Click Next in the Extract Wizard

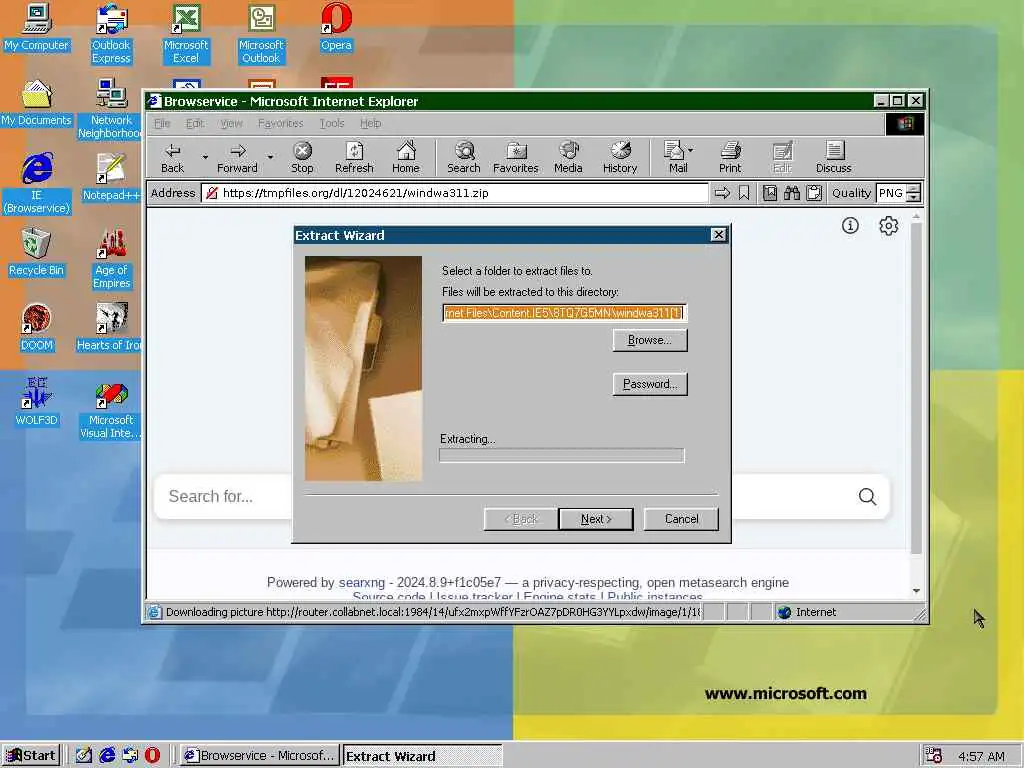point(596,519)
